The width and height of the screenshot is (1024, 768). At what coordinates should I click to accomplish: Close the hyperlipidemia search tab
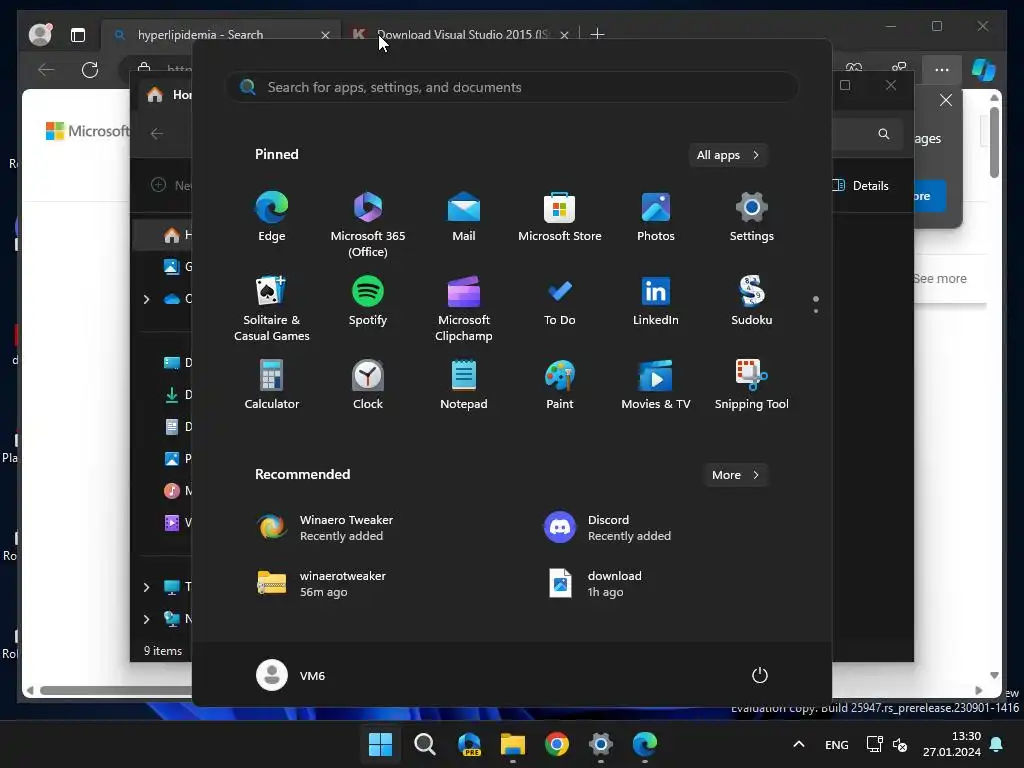tap(325, 35)
